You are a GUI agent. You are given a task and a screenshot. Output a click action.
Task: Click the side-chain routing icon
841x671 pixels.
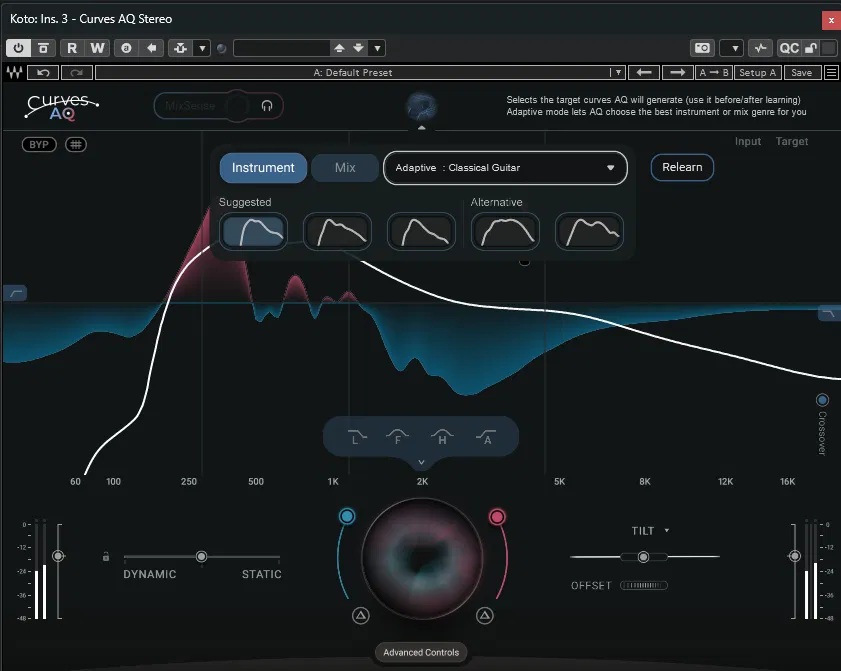(x=180, y=48)
